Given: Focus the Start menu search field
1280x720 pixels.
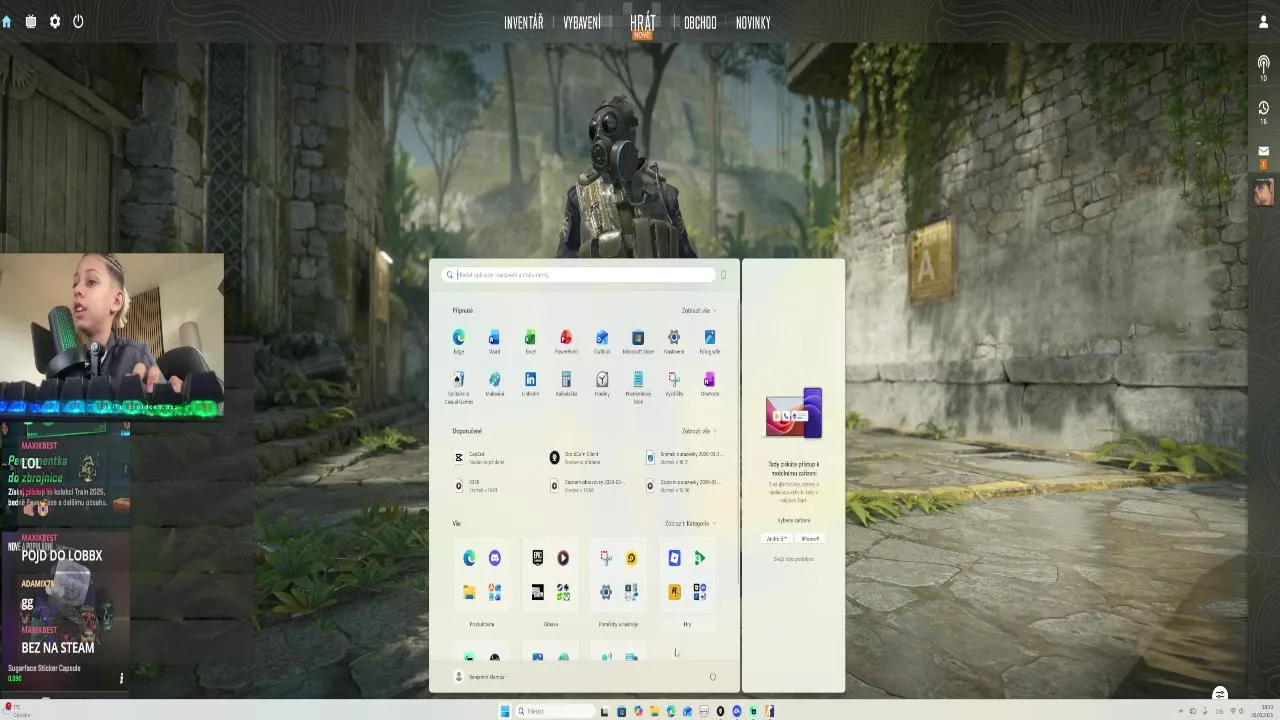Looking at the screenshot, I should [x=580, y=275].
